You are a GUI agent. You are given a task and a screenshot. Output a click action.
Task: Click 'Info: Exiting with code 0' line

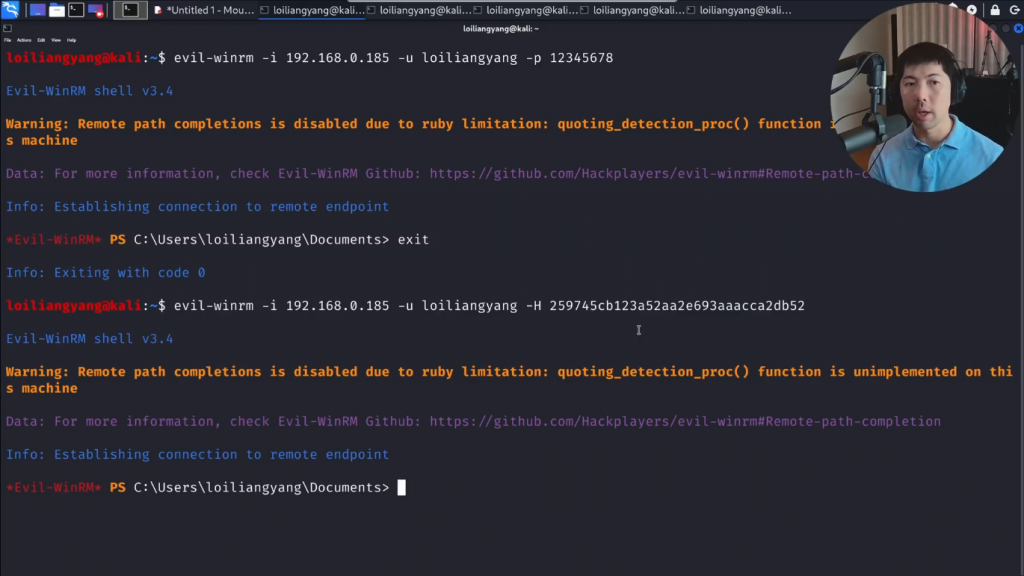coord(106,273)
